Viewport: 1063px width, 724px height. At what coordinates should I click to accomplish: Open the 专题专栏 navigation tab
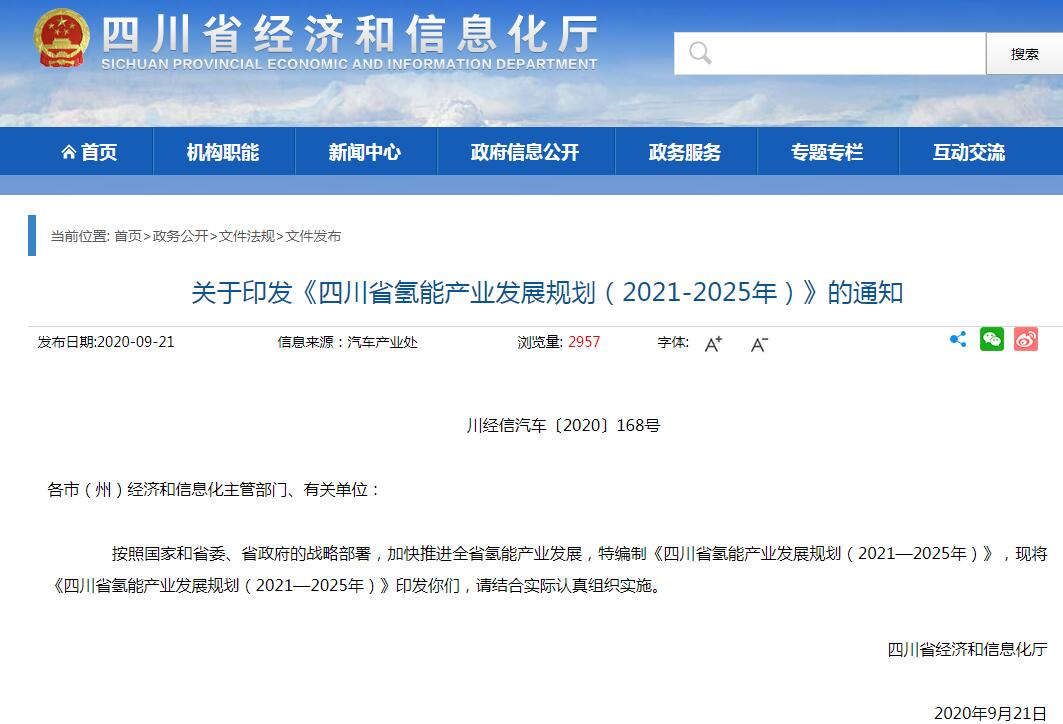pyautogui.click(x=827, y=152)
